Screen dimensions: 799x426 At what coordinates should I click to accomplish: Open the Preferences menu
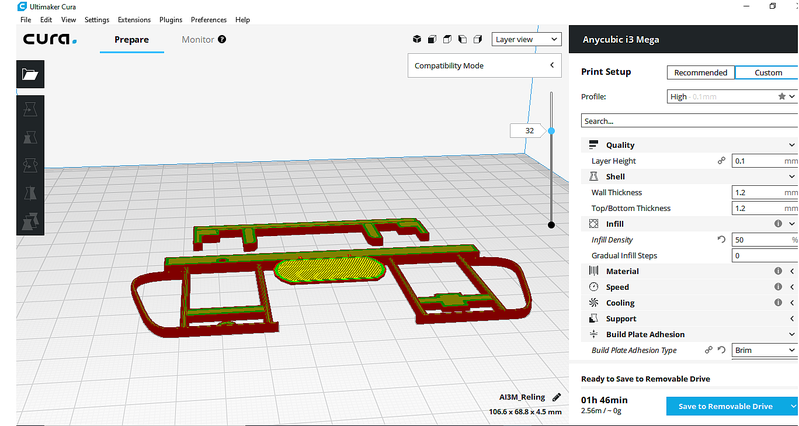pos(209,20)
